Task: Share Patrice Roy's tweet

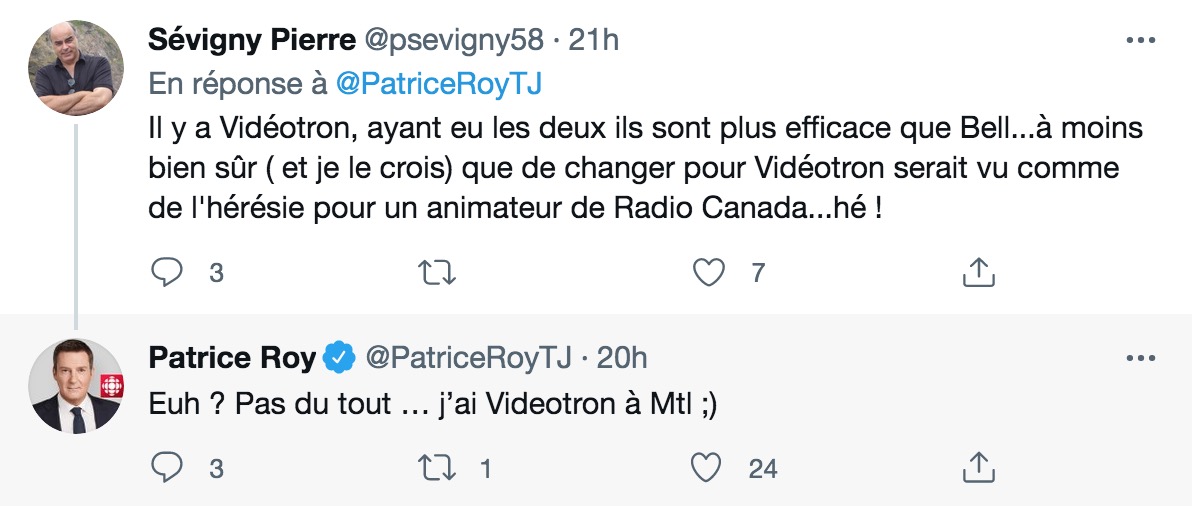Action: point(978,468)
